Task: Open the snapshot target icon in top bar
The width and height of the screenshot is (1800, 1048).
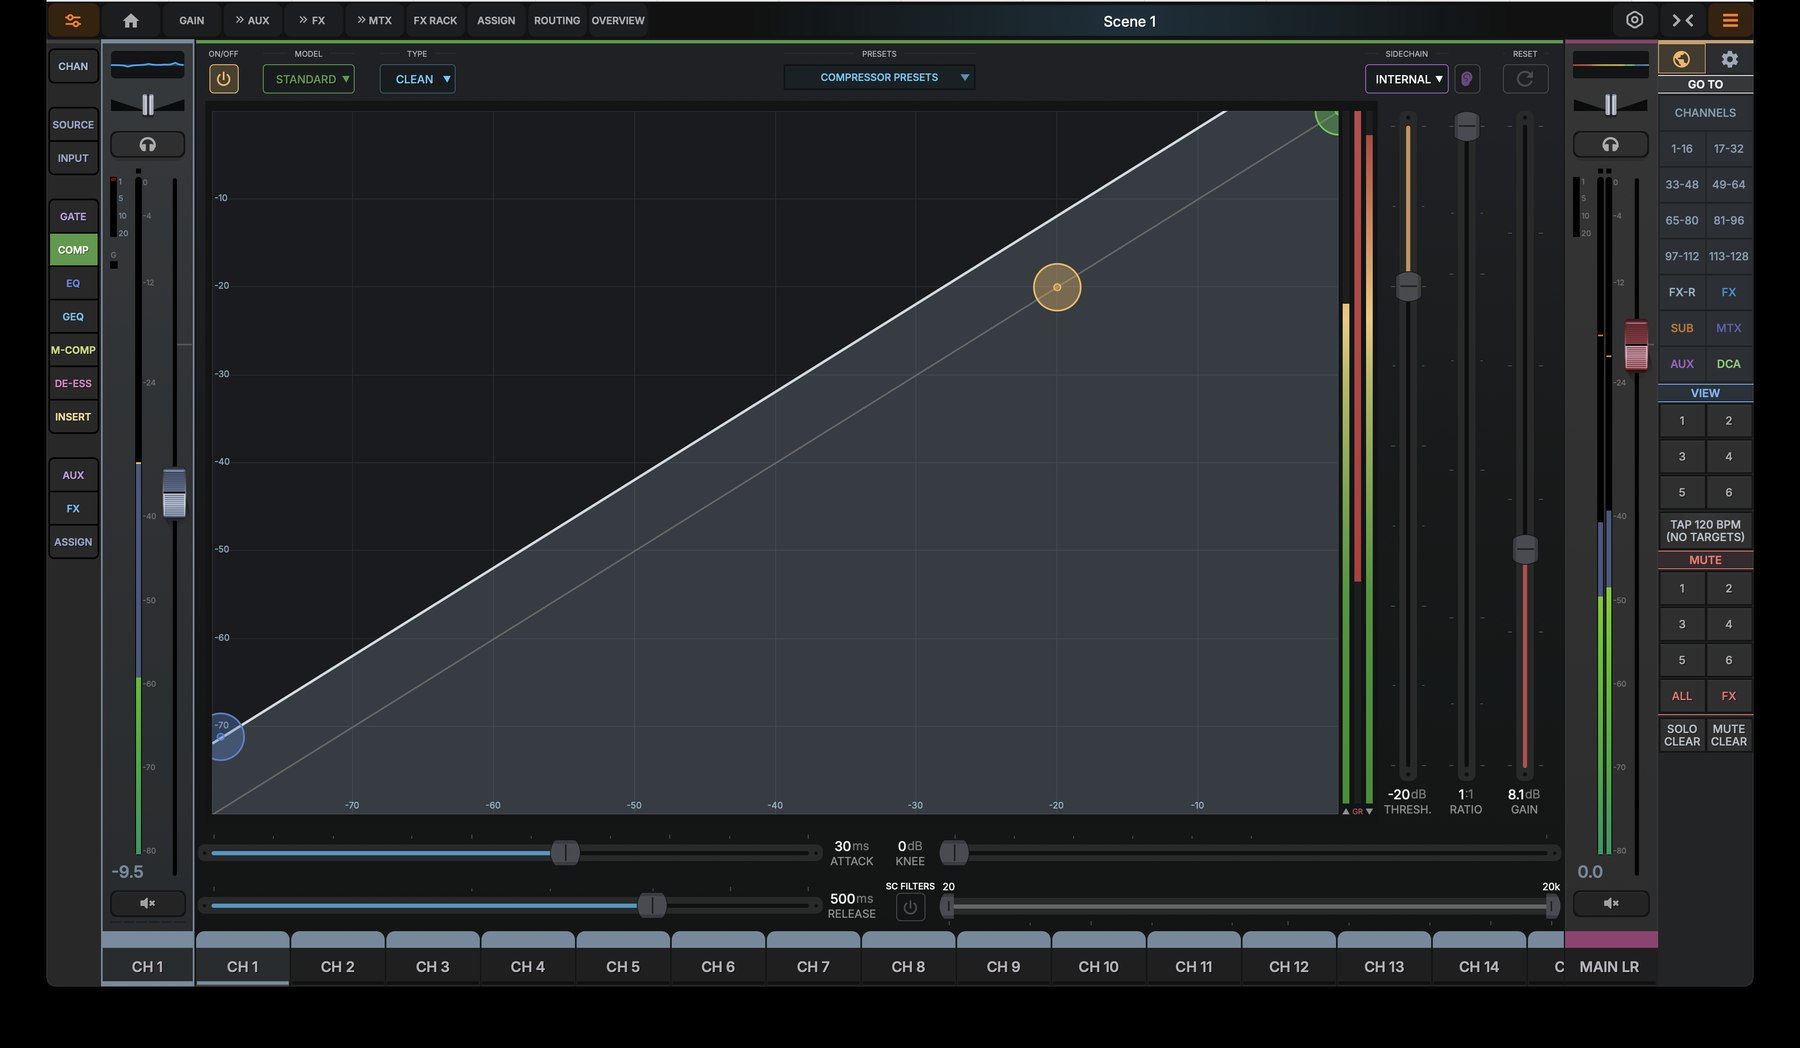Action: pos(1634,20)
